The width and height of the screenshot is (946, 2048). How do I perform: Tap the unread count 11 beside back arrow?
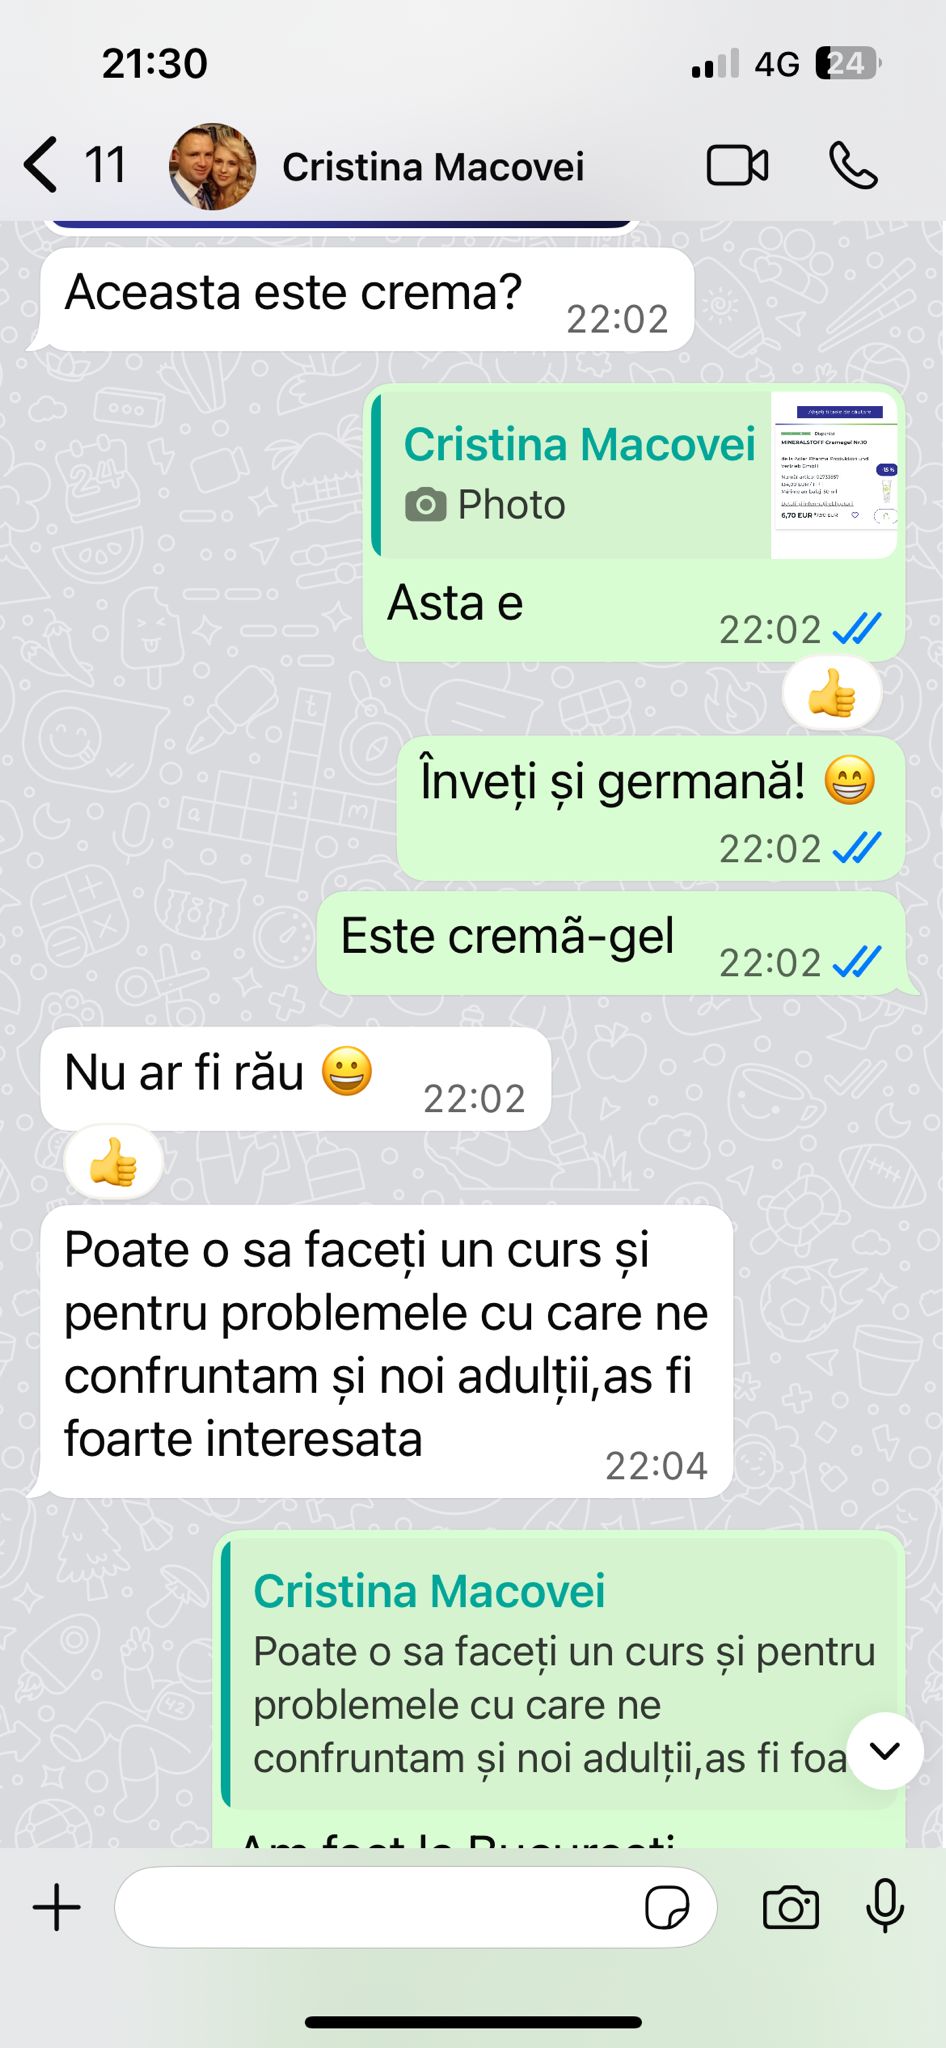105,166
